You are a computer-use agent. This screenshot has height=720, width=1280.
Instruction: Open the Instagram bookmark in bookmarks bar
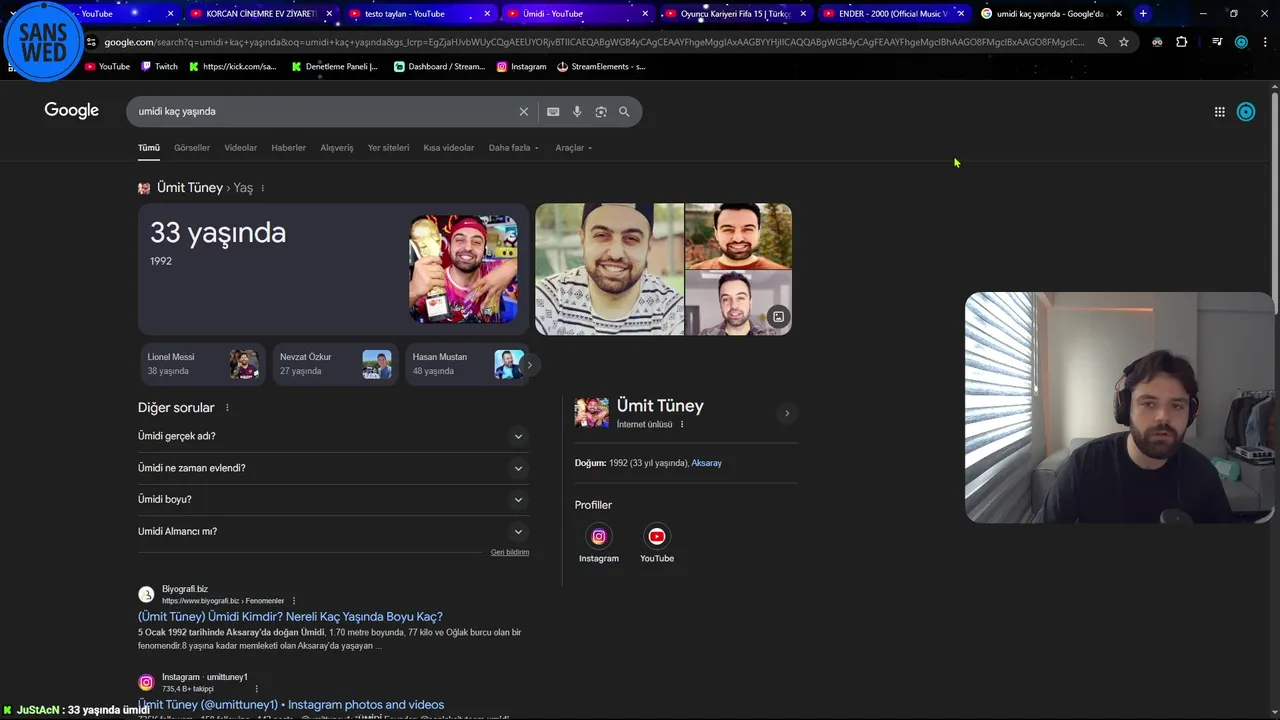tap(521, 67)
